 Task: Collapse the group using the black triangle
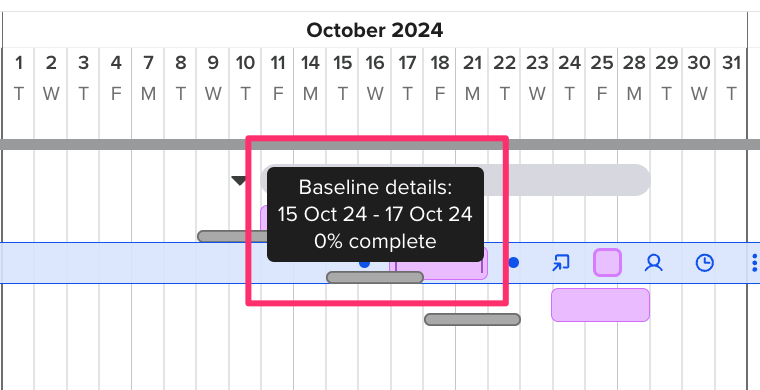coord(239,181)
